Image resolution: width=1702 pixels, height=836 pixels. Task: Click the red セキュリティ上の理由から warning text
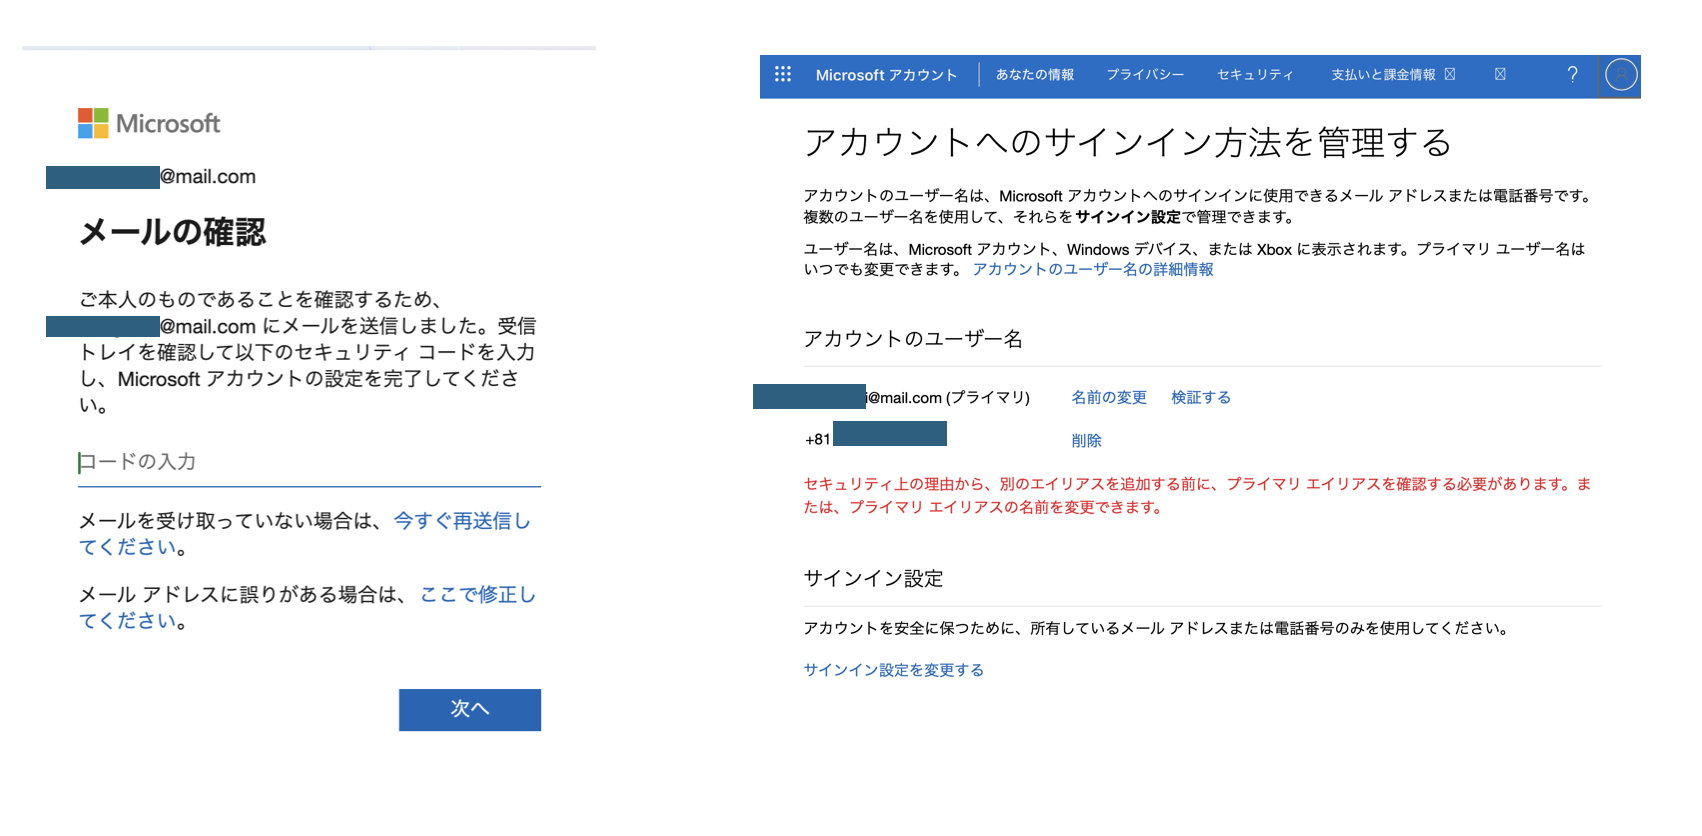point(1198,495)
